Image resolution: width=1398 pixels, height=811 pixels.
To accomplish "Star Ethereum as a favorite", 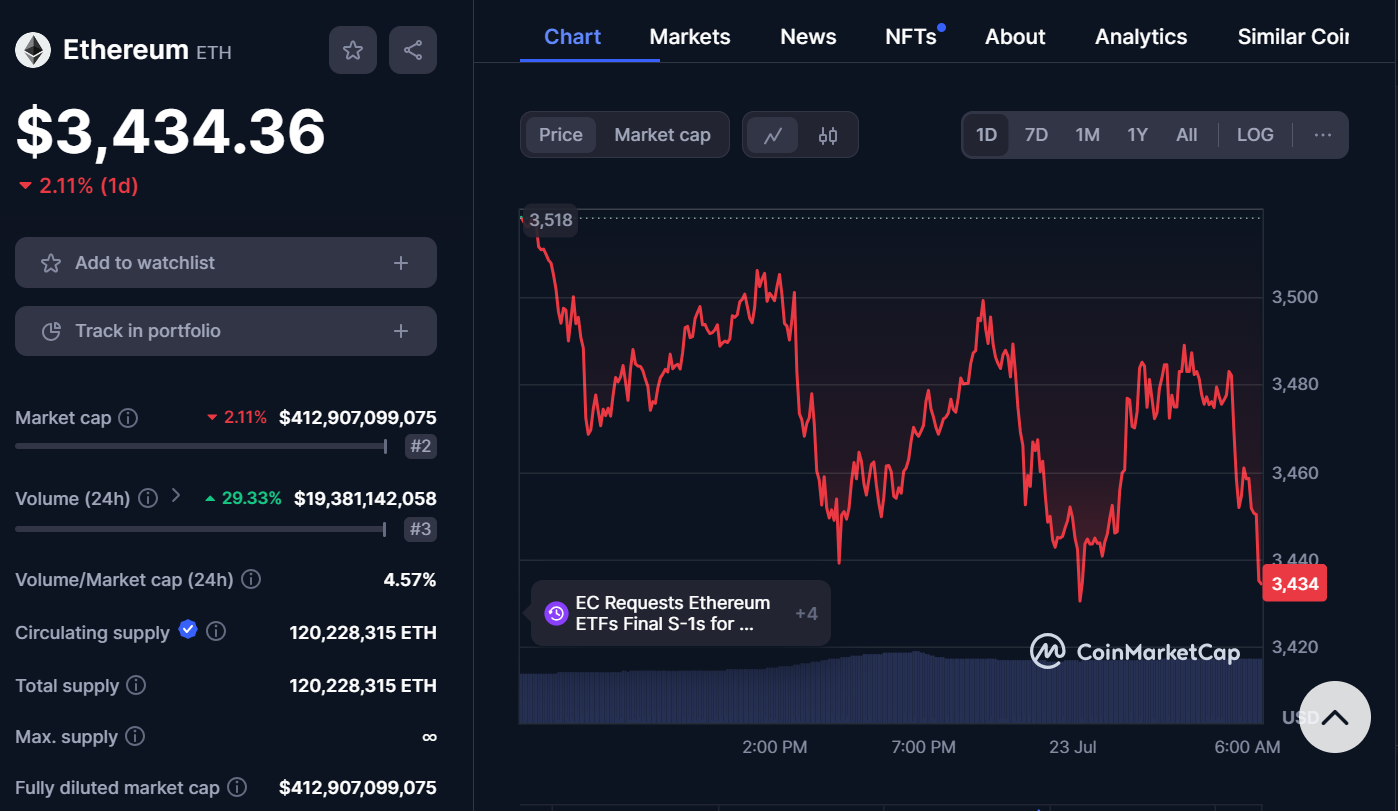I will pos(352,50).
